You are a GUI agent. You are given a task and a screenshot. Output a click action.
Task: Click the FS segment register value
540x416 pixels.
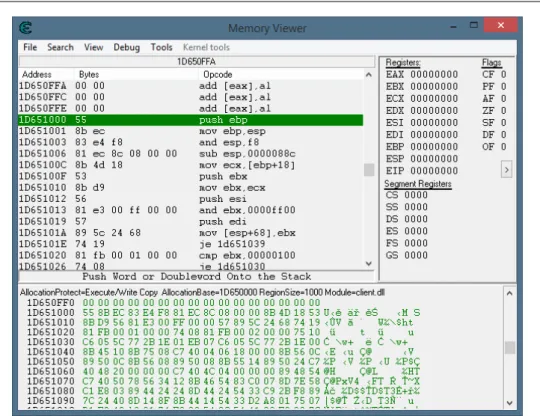tap(416, 243)
